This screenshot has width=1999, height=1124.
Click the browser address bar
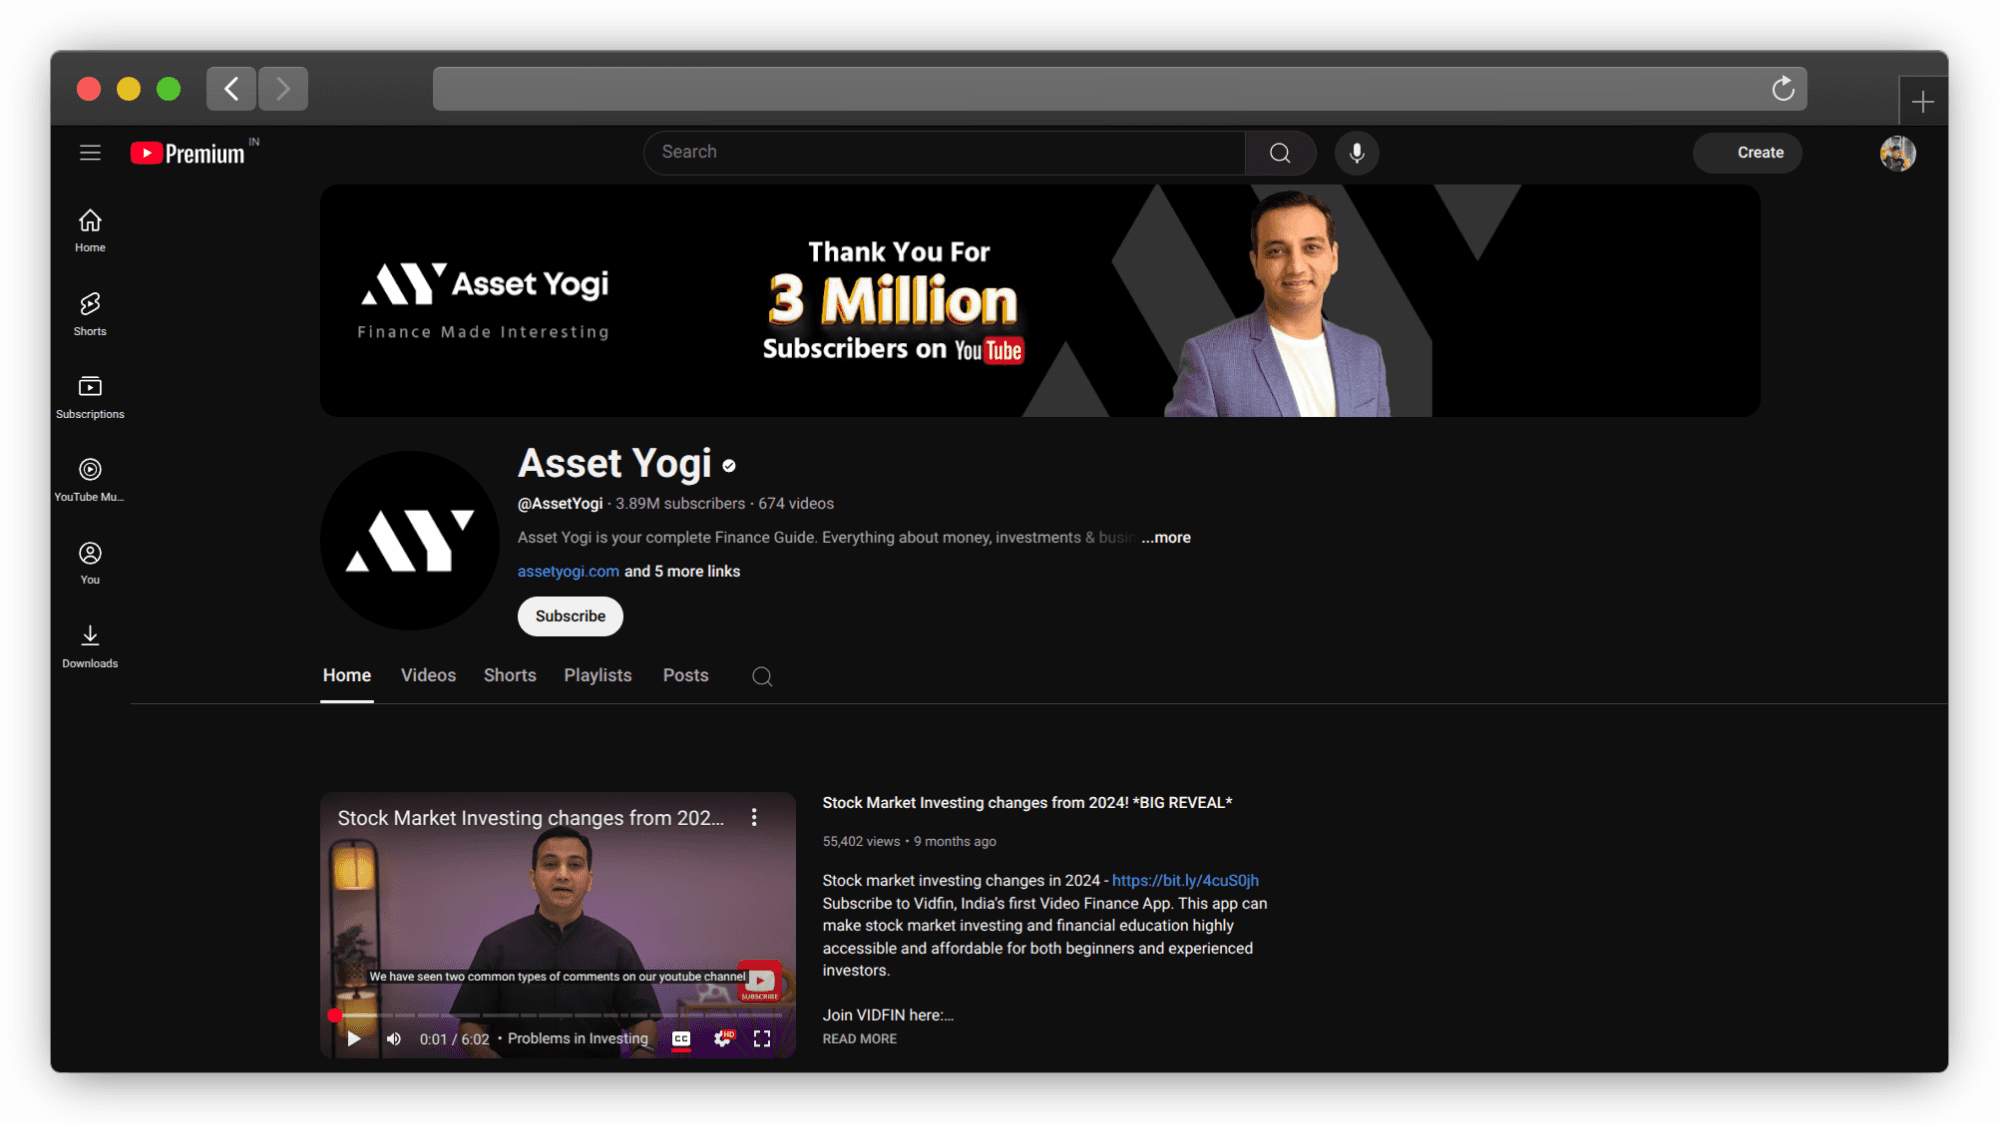(1120, 89)
